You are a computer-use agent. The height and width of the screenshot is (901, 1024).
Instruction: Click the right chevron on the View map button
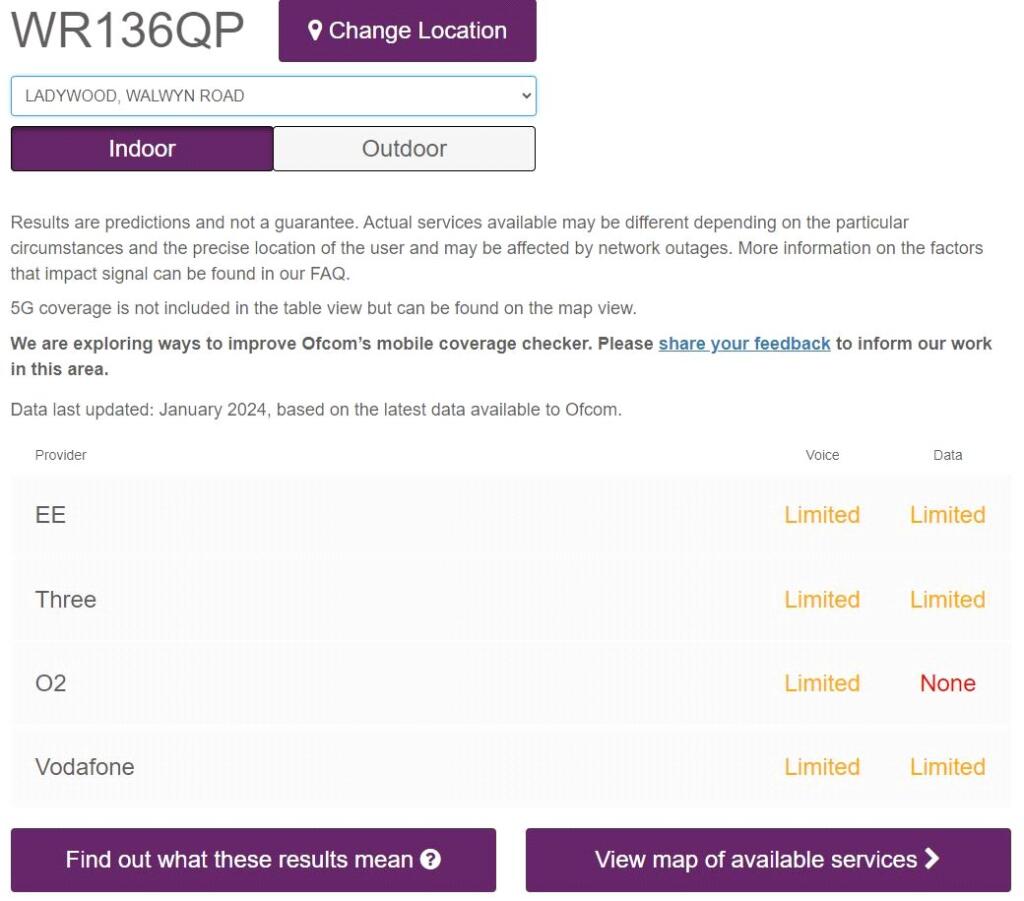(932, 858)
